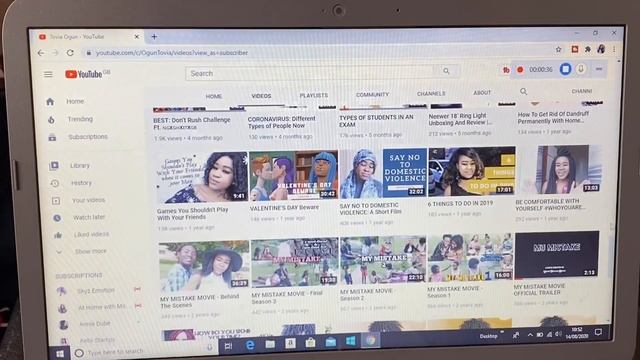Open 6 Things To Do In 2019 thumbnail
This screenshot has height=360, width=640.
472,171
